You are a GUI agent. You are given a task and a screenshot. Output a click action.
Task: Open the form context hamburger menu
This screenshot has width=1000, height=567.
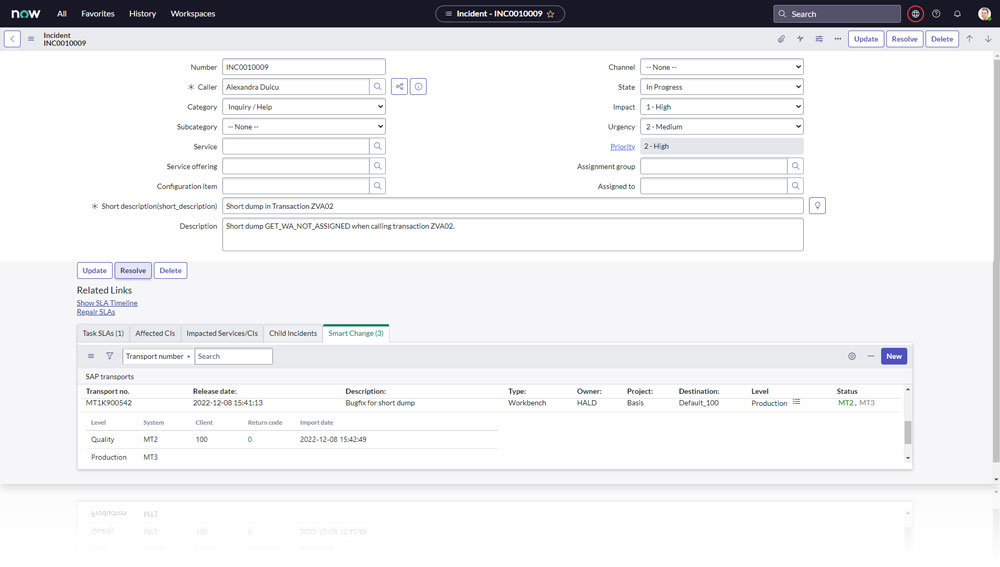(x=31, y=39)
